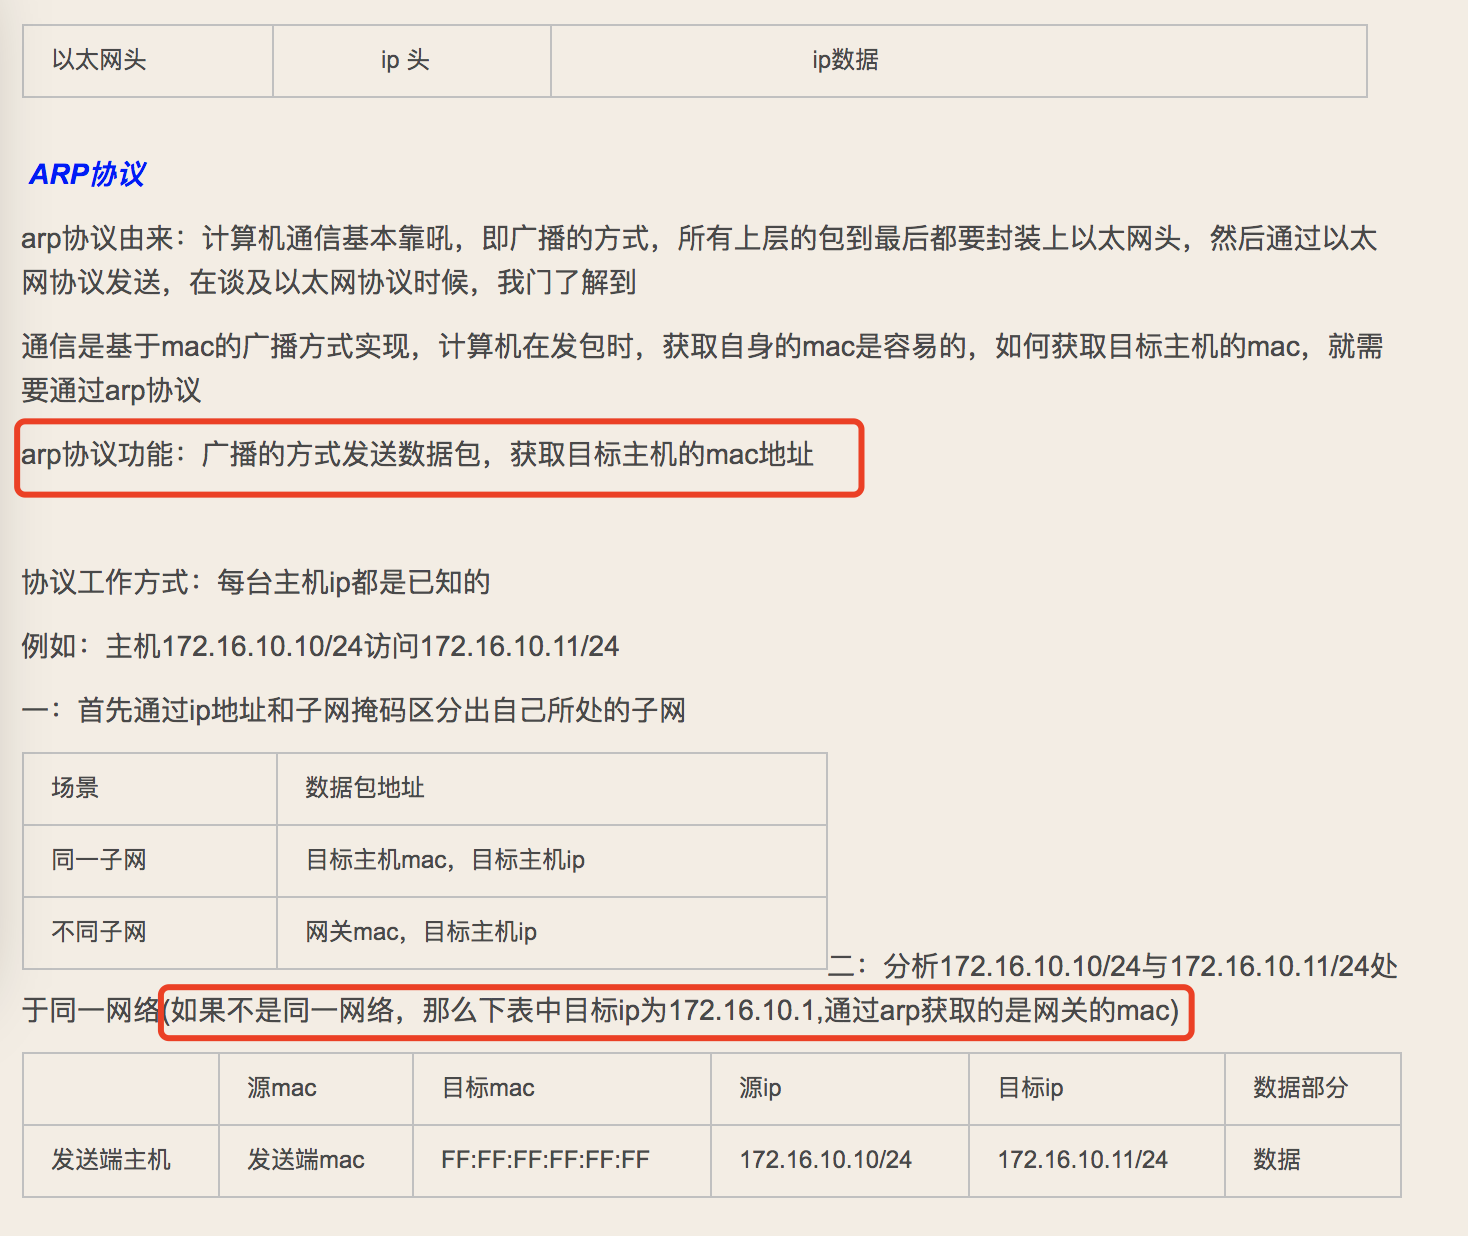Click the 172.16.10.10/24 source ip cell
This screenshot has width=1468, height=1236.
824,1160
